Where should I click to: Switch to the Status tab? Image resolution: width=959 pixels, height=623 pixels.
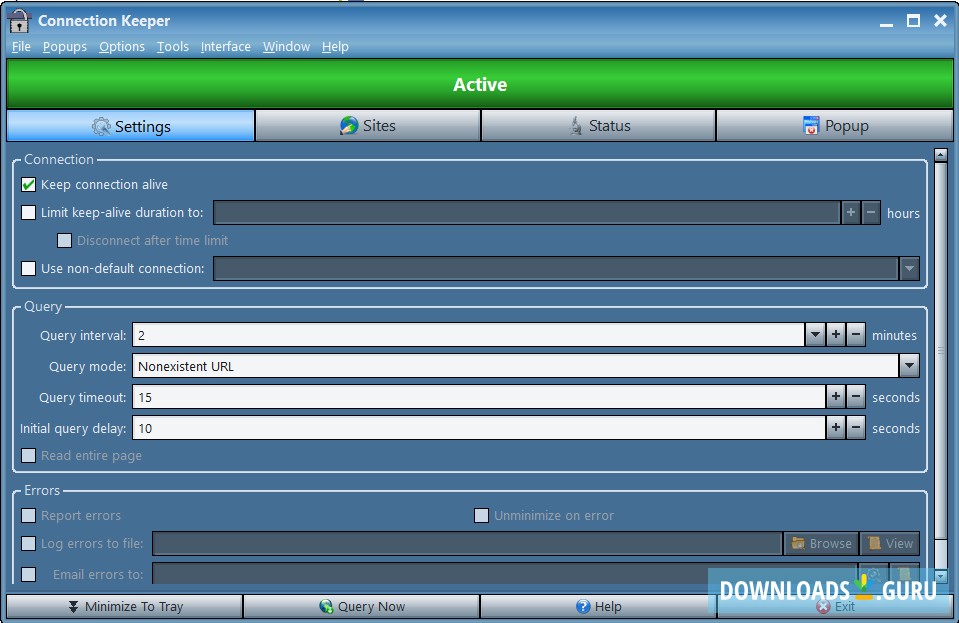click(x=598, y=126)
